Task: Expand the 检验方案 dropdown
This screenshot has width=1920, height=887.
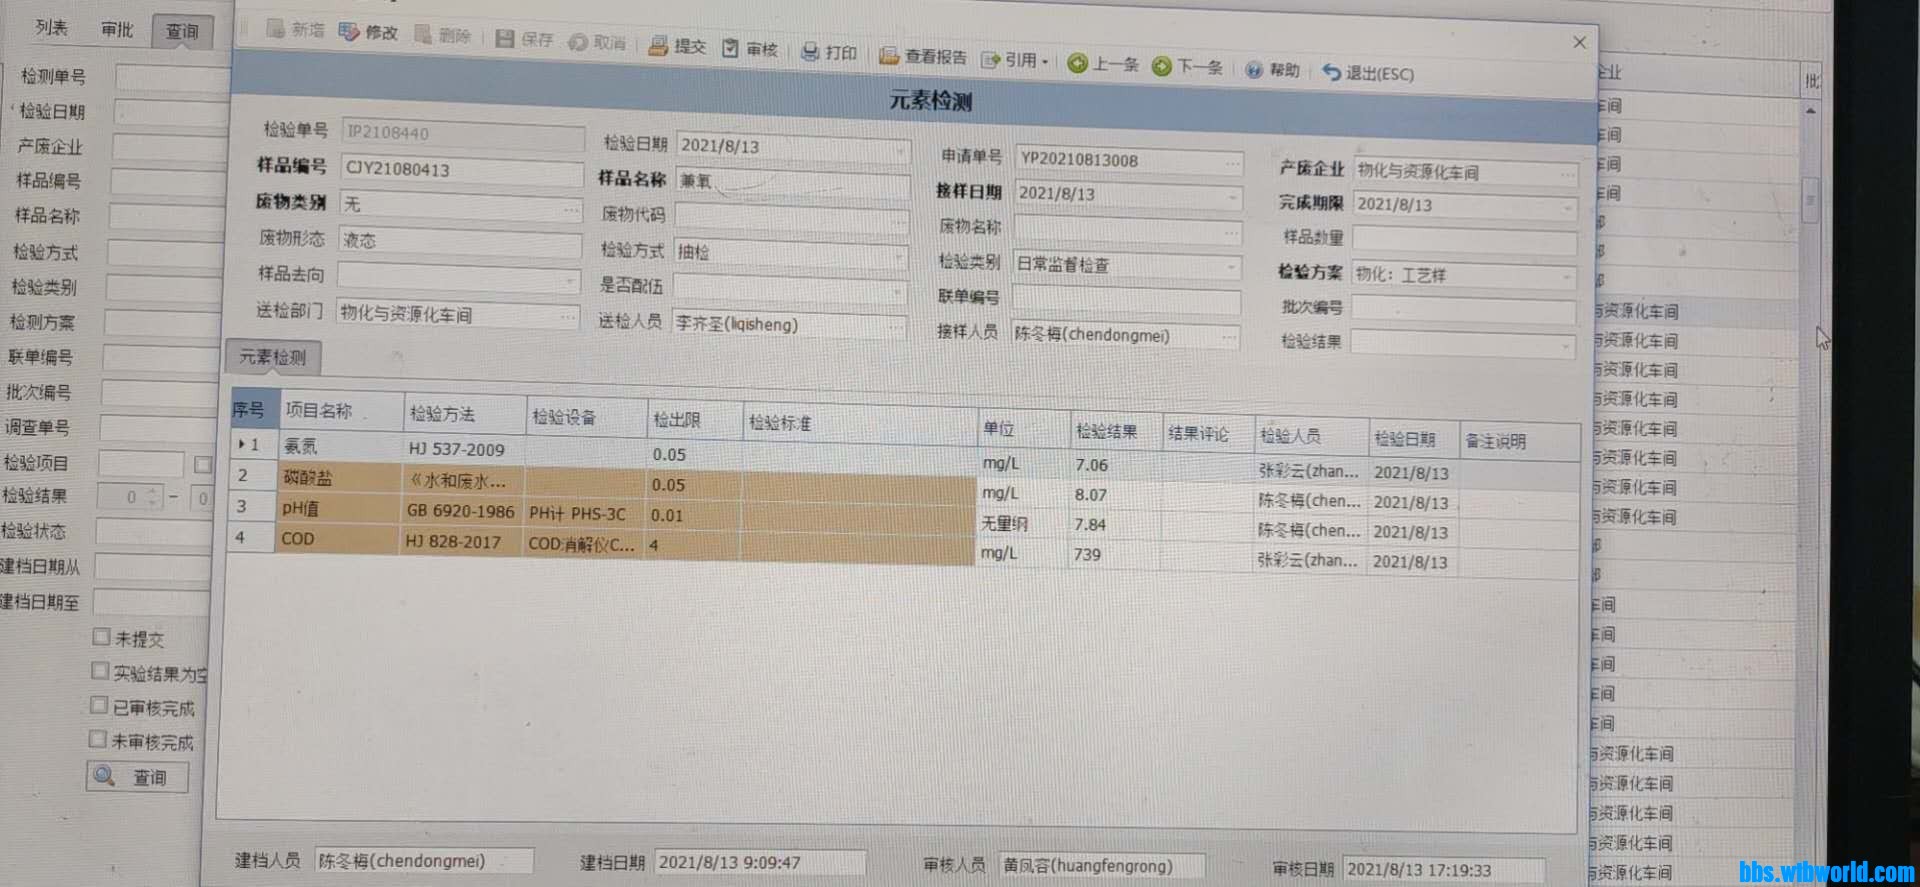Action: (x=1565, y=277)
